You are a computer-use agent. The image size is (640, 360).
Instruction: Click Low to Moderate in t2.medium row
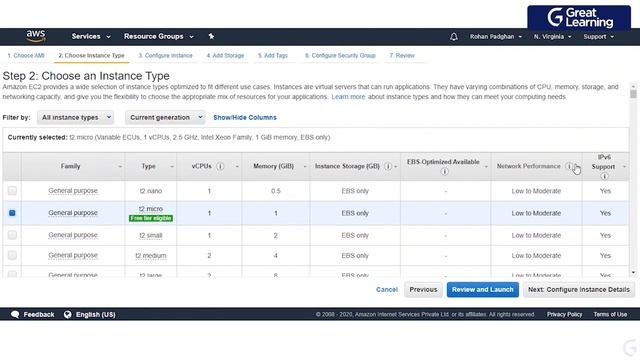(536, 256)
